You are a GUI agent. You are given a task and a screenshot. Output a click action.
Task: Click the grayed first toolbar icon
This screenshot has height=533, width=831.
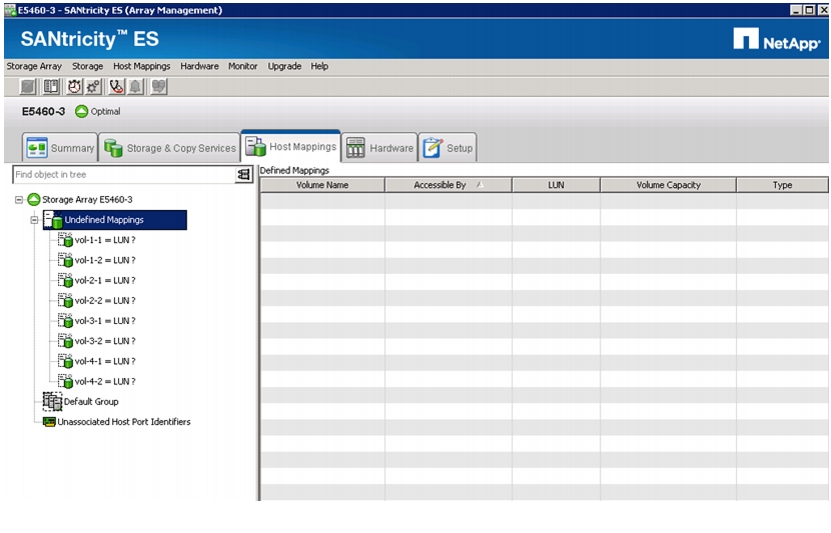(x=28, y=86)
